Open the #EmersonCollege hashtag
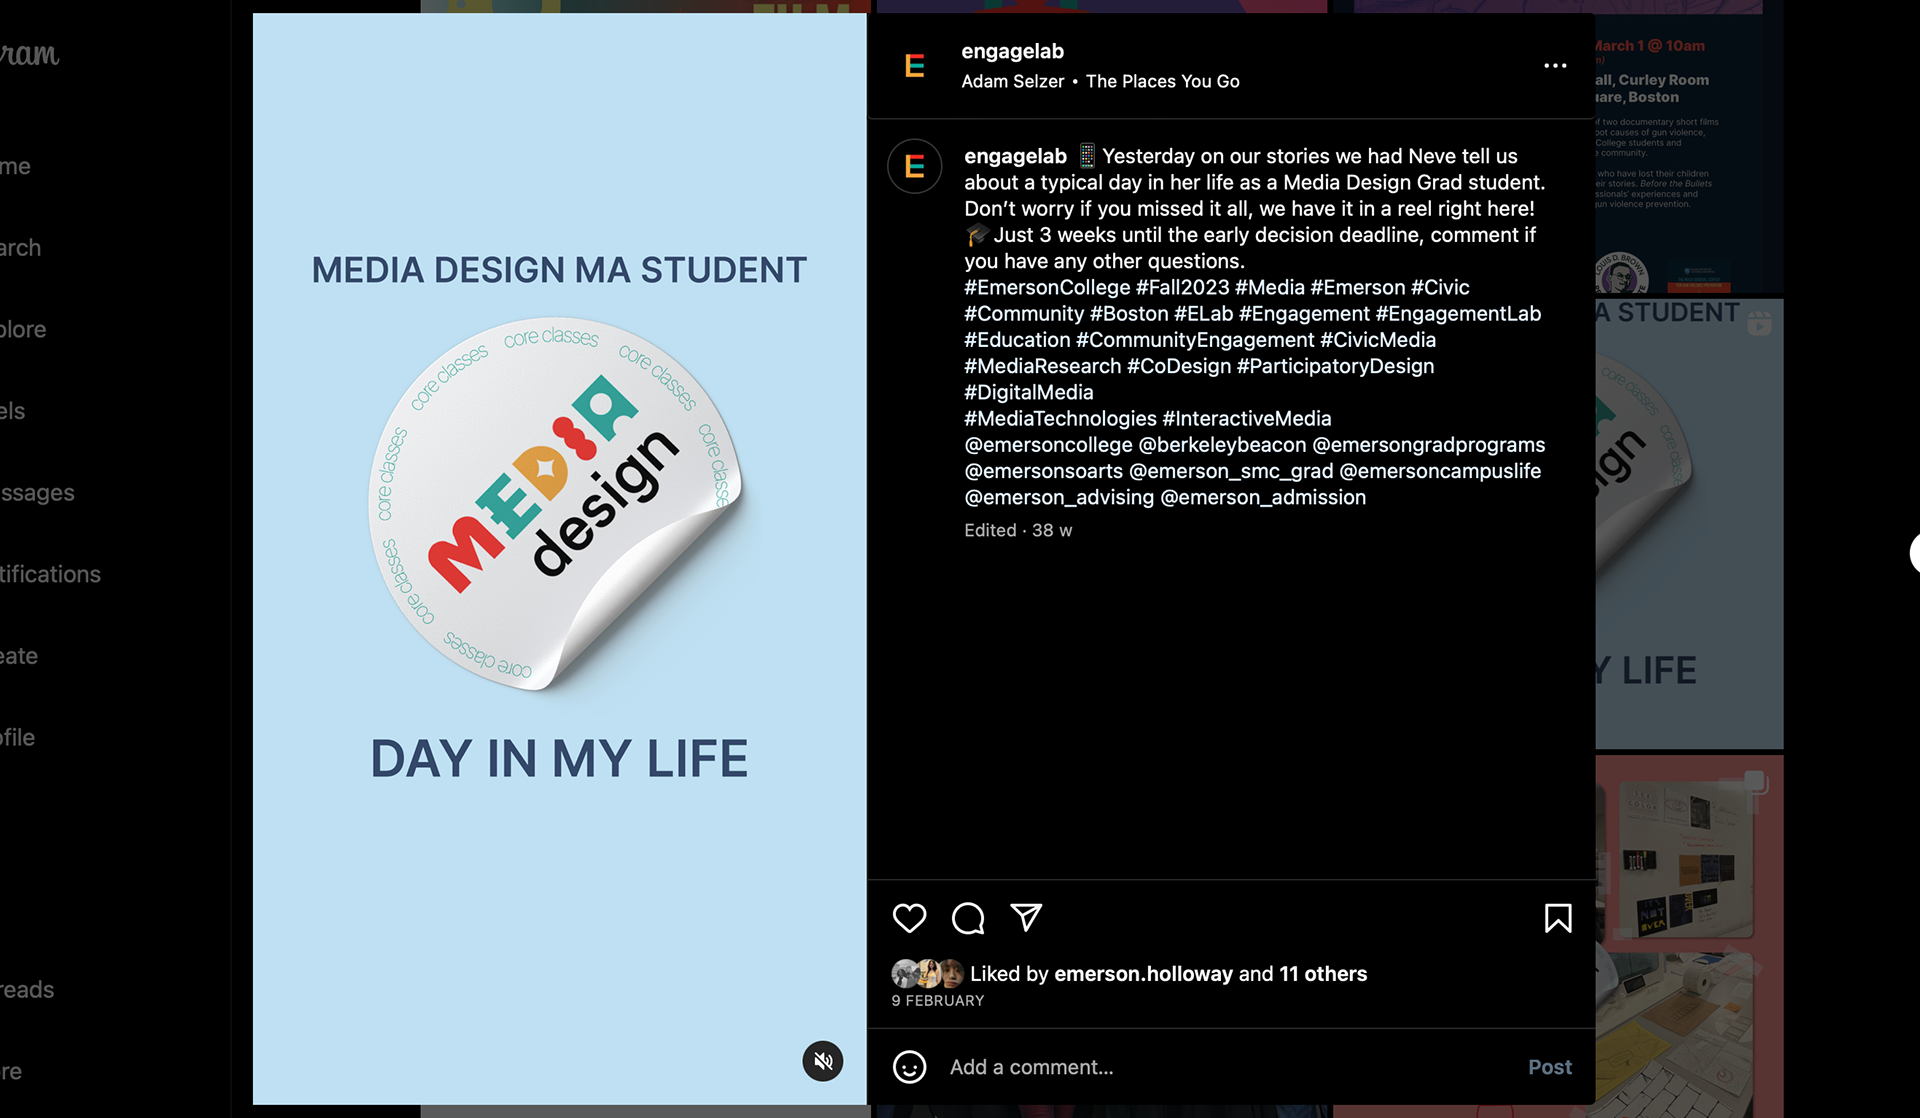 point(1047,287)
